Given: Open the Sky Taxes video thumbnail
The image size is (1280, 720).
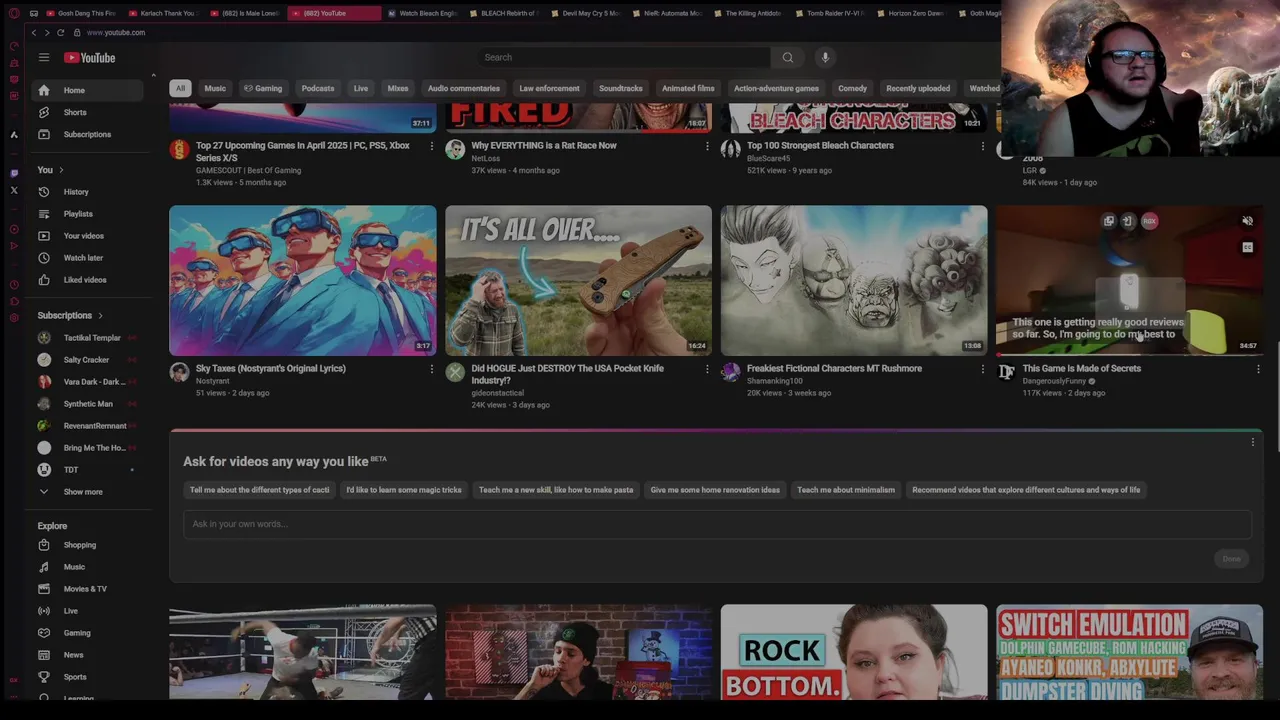Looking at the screenshot, I should point(303,280).
